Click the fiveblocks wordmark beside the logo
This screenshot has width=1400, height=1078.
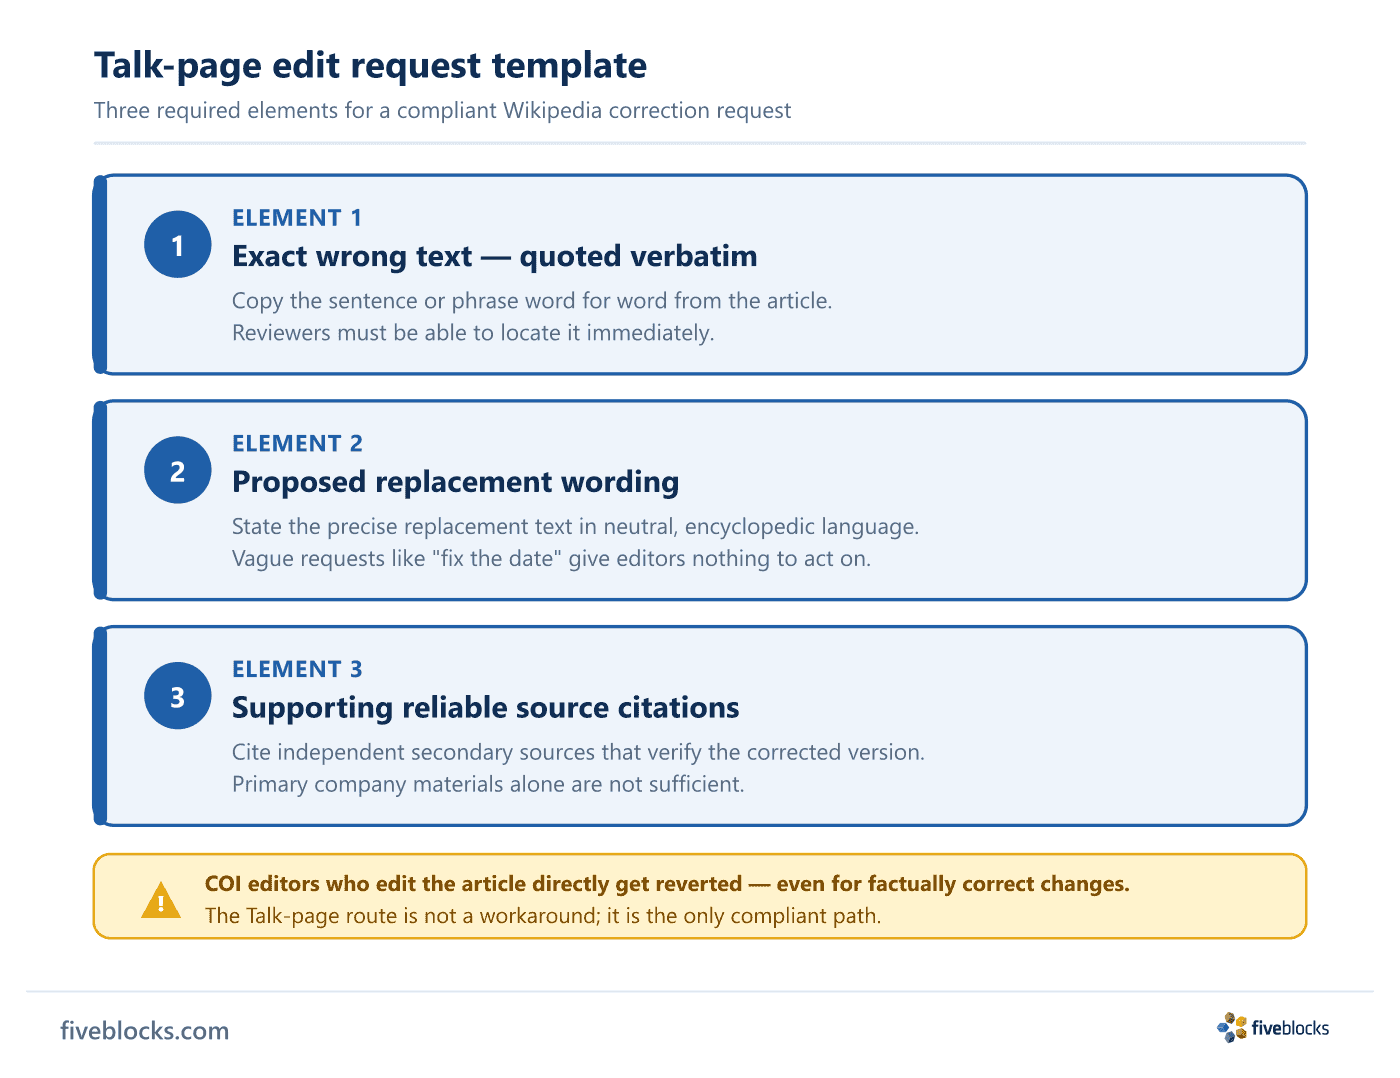pos(1290,1028)
